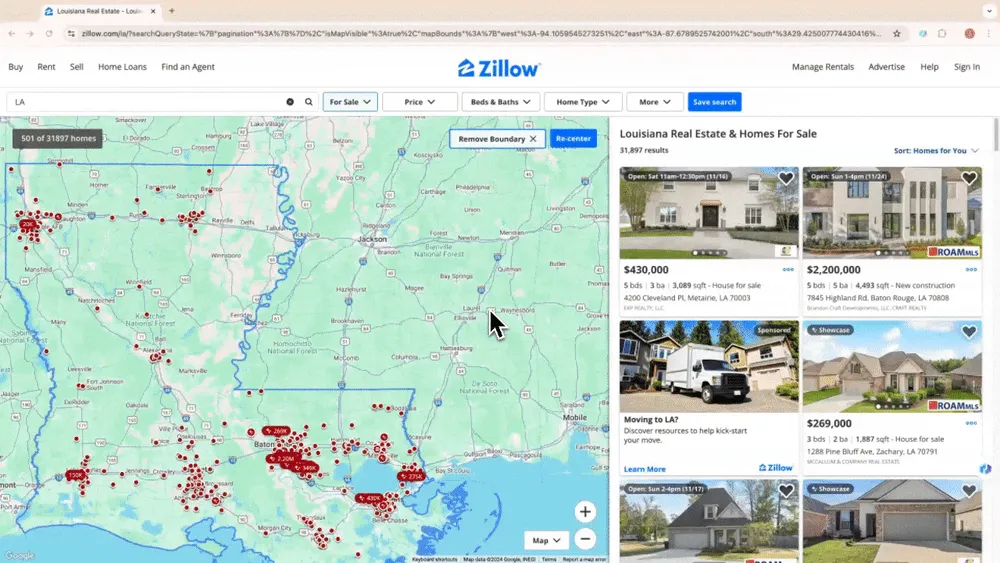This screenshot has height=563, width=1000.
Task: Click the 430K map price marker
Action: click(x=370, y=499)
